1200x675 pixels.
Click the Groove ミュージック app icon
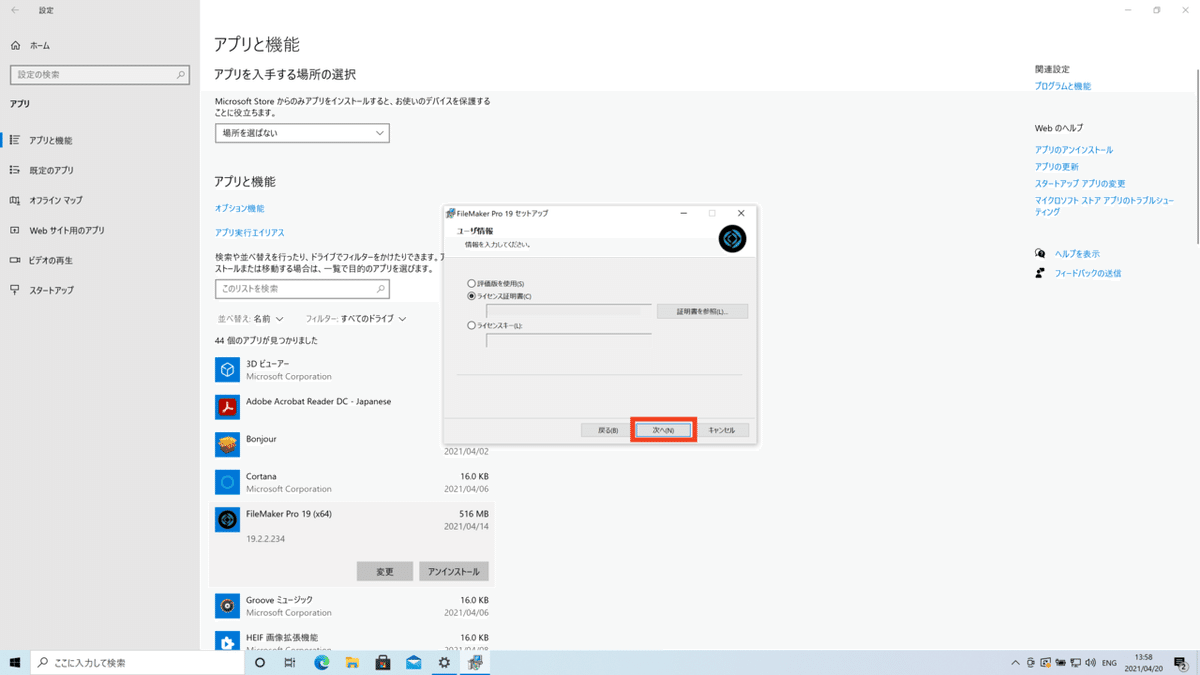coord(227,605)
